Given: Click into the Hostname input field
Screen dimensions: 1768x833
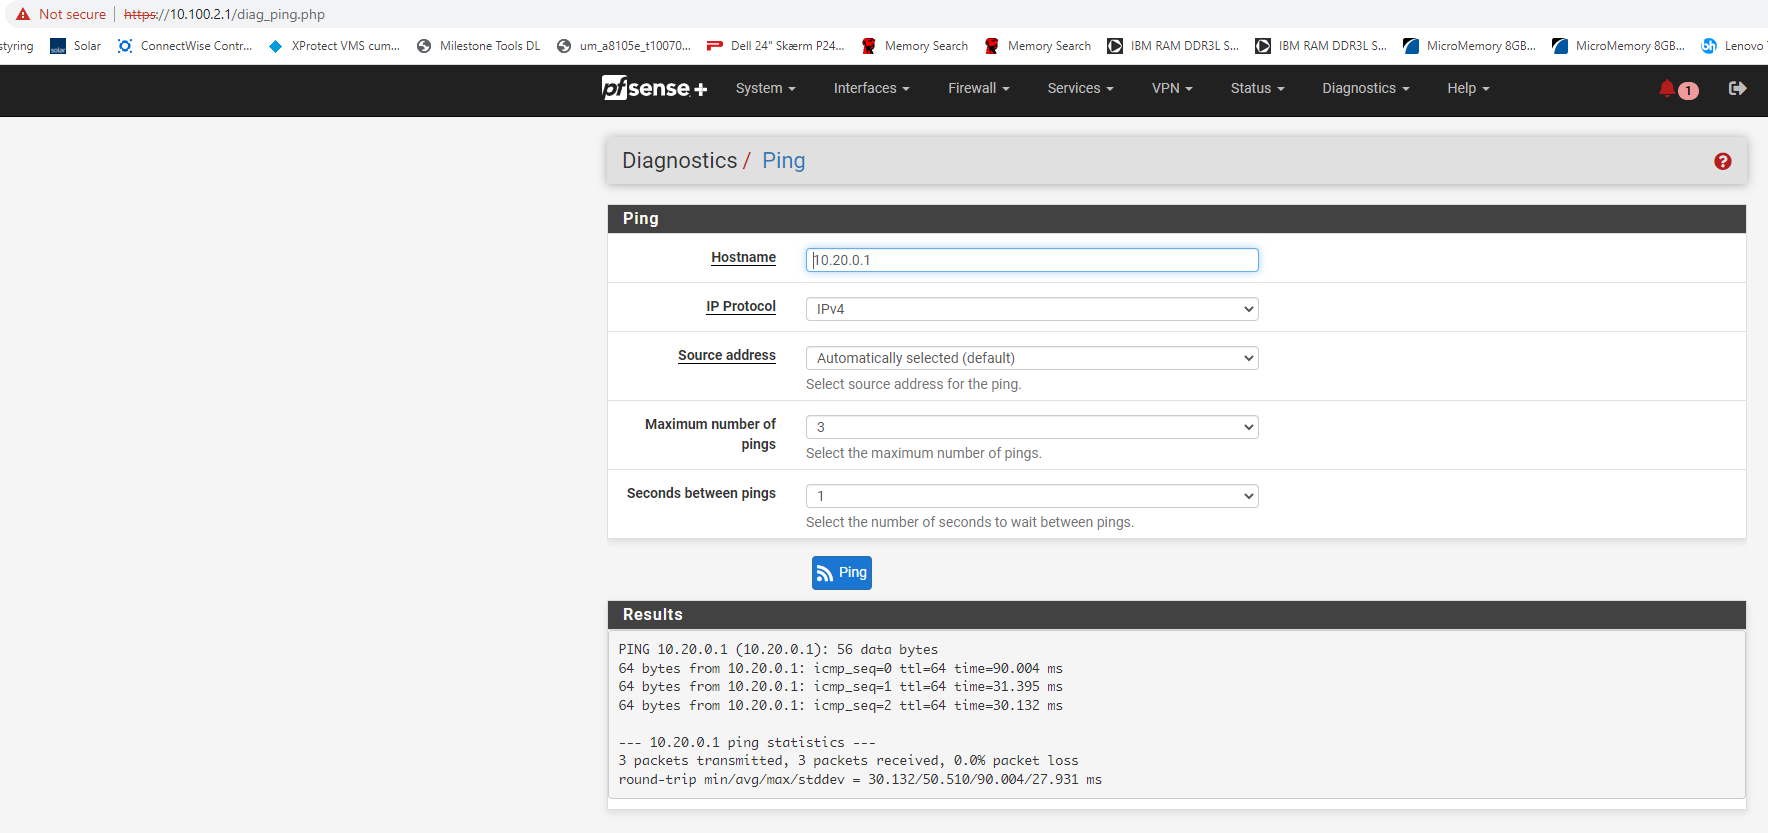Looking at the screenshot, I should 1031,260.
